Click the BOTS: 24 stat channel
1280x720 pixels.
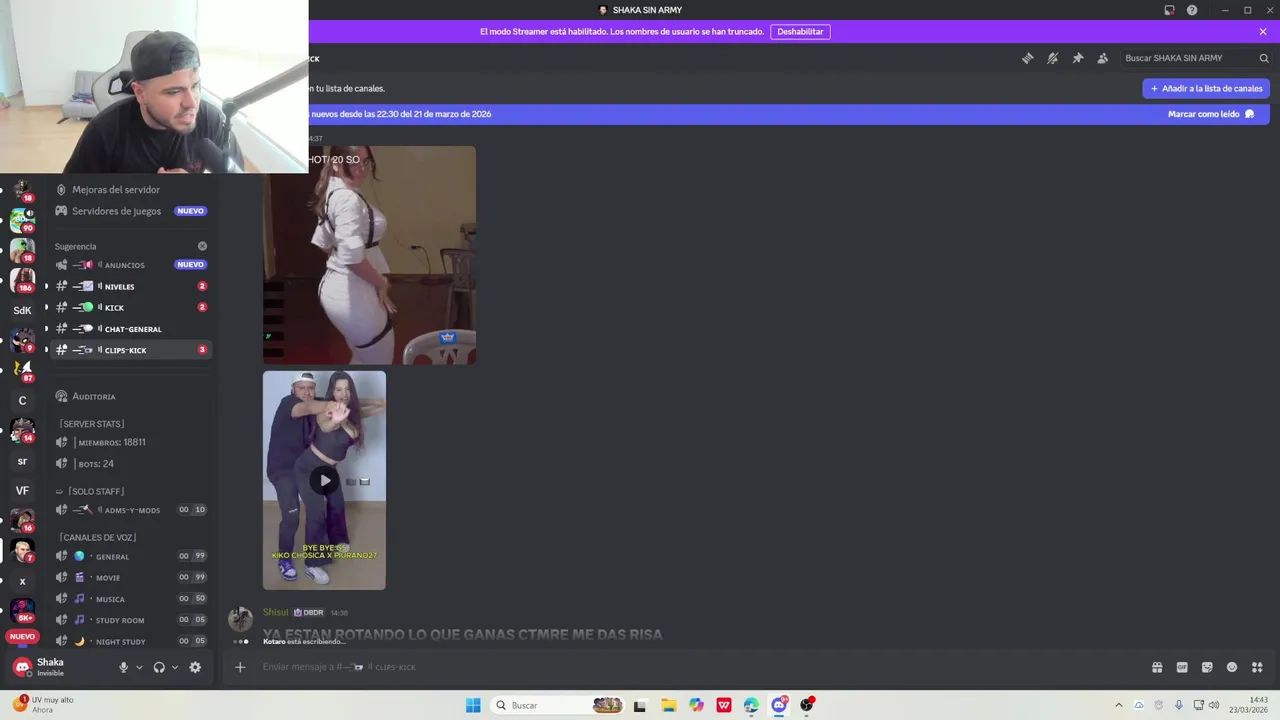133,464
